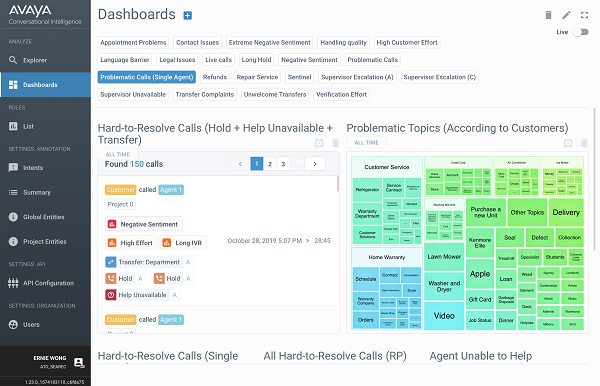Click ALL TIME filter on Problematic Topics
Screen dimensions: 600x386
pyautogui.click(x=366, y=143)
